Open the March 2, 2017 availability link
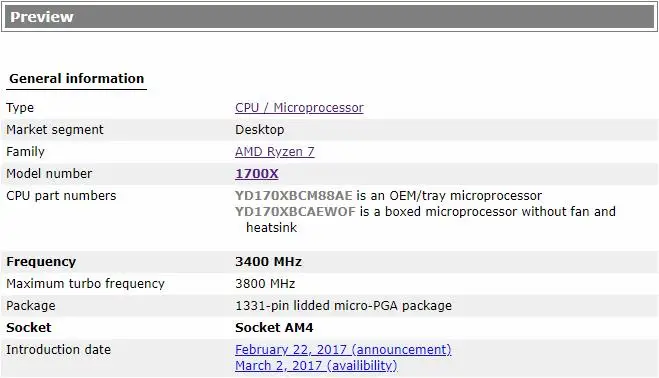Image resolution: width=659 pixels, height=378 pixels. (x=316, y=365)
